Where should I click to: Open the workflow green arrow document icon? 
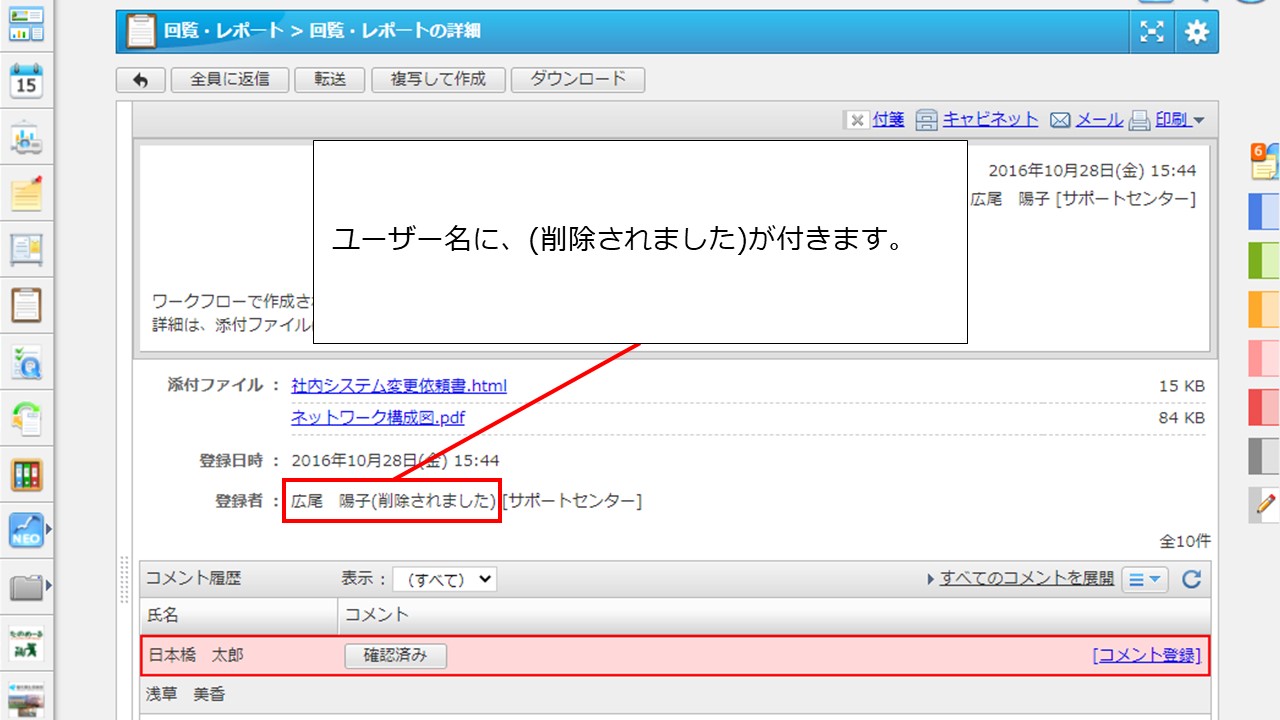(x=26, y=418)
